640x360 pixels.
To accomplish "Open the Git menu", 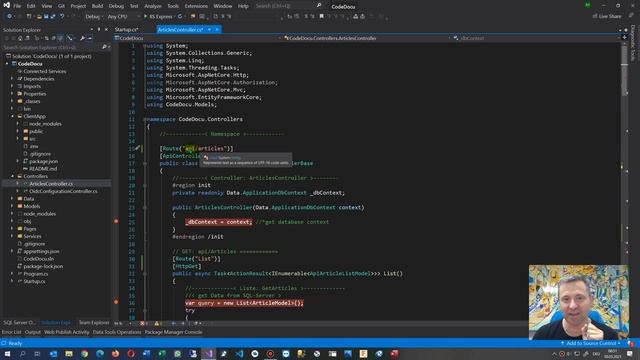I will 61,6.
